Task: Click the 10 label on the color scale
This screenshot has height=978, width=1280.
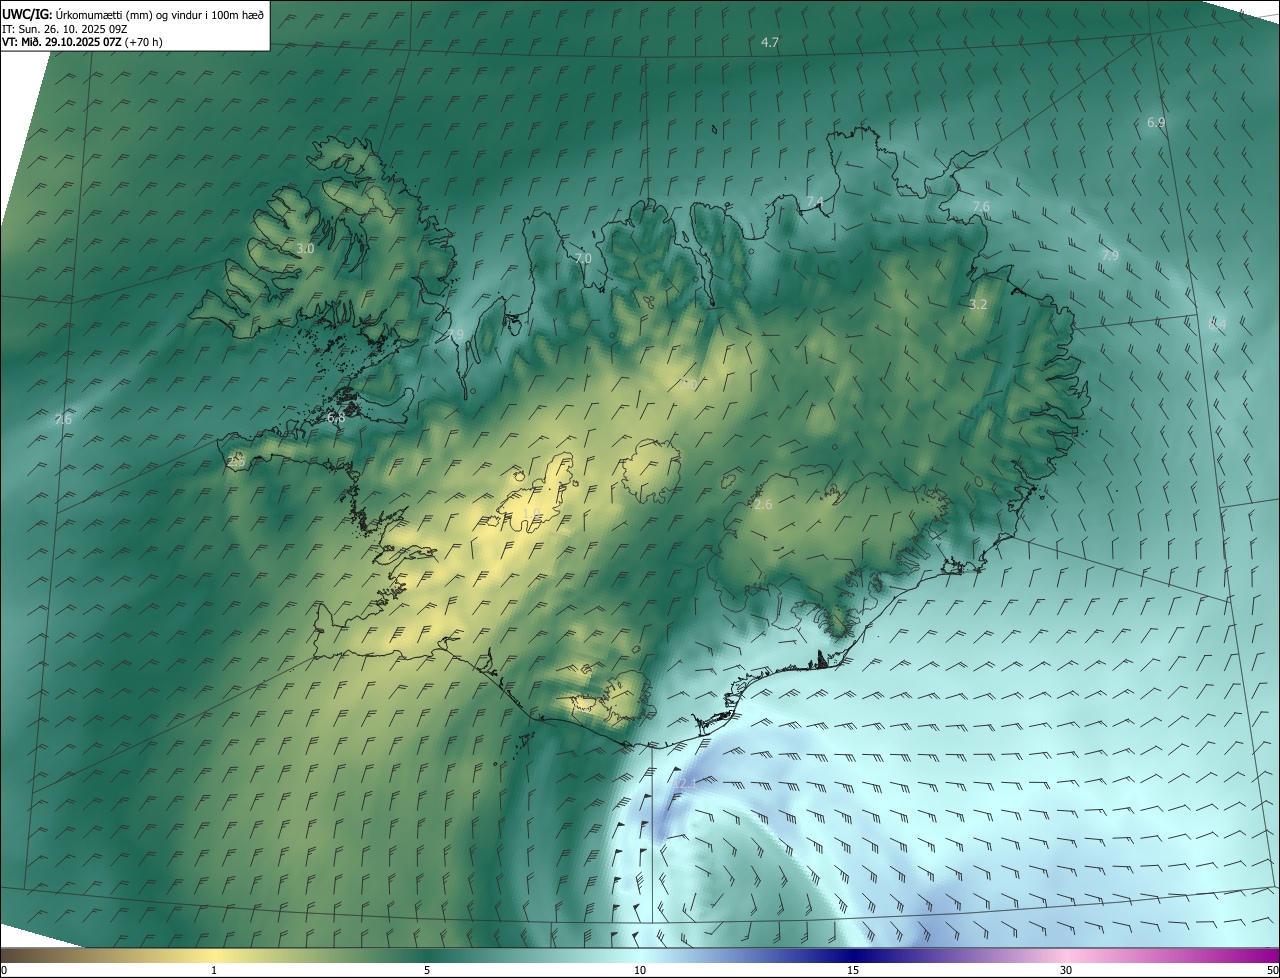Action: coord(640,970)
